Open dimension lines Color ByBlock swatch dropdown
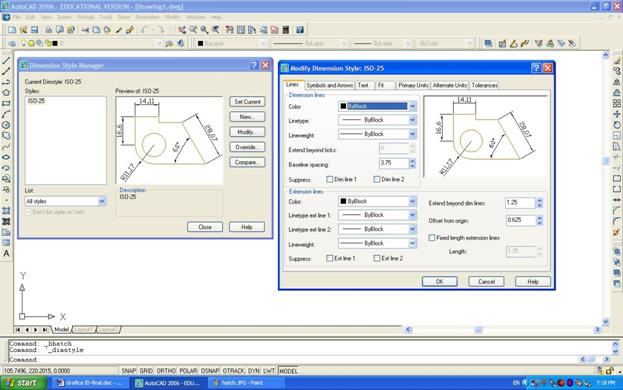623x390 pixels. point(377,106)
